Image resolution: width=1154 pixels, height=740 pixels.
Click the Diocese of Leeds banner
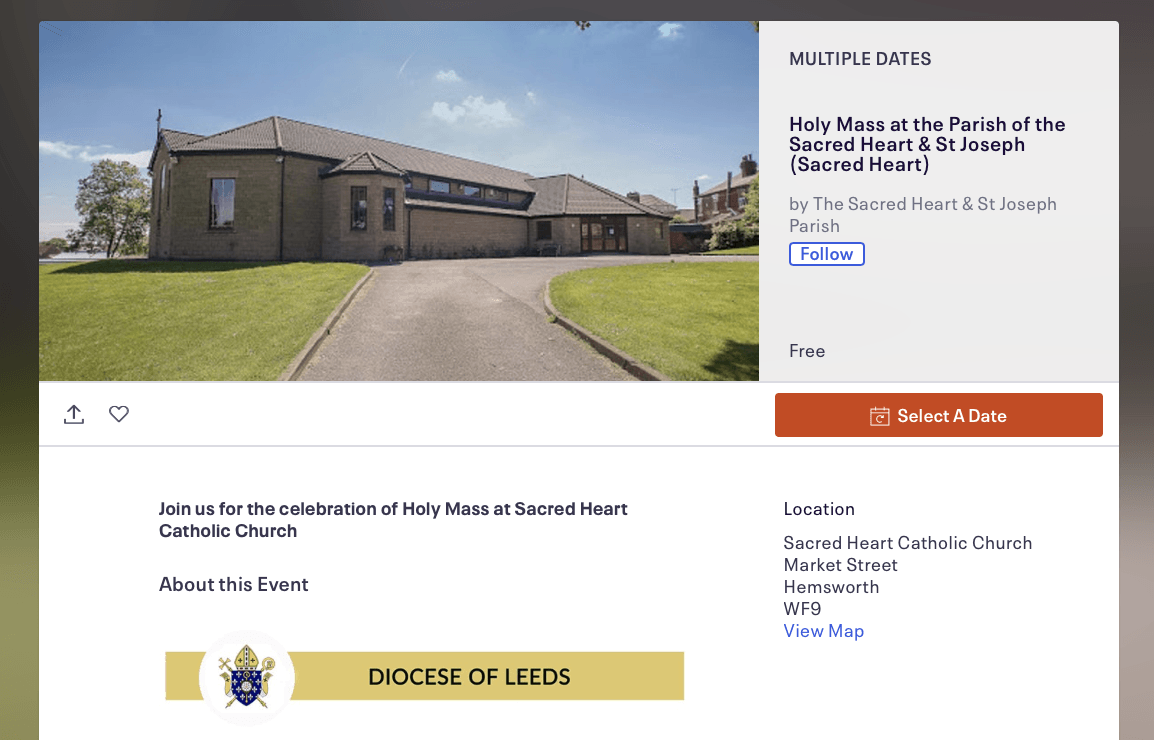(469, 677)
